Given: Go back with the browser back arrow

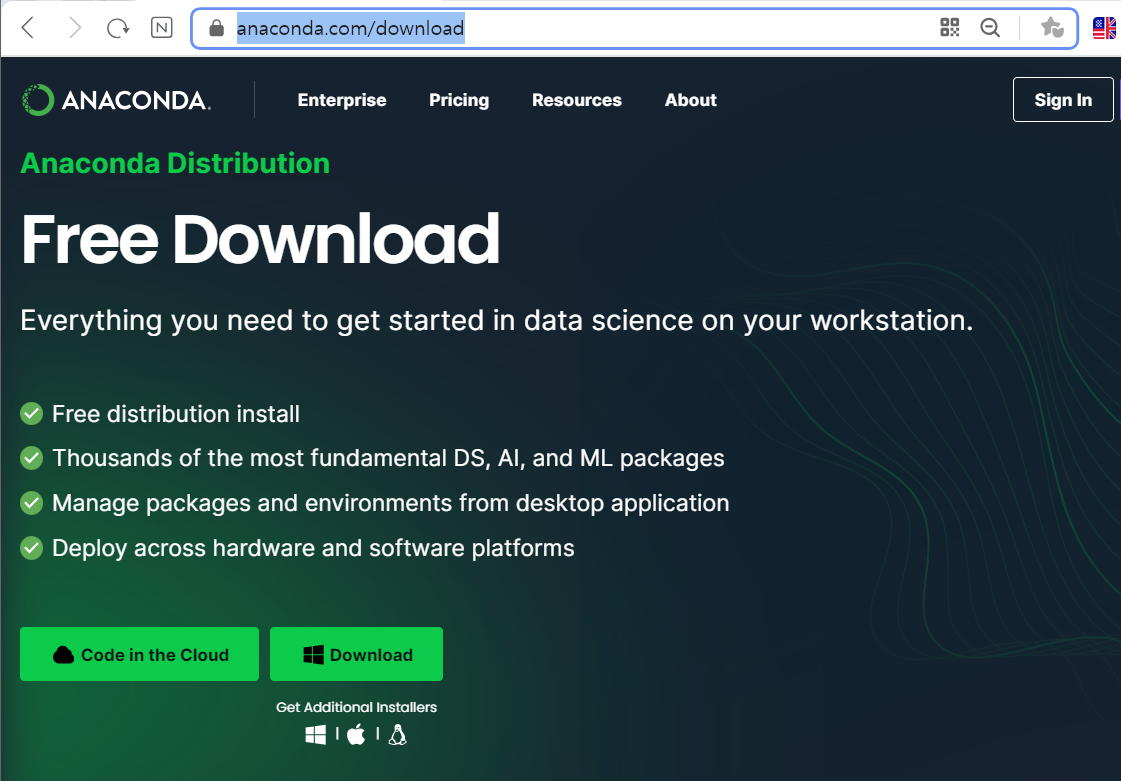Looking at the screenshot, I should tap(28, 28).
